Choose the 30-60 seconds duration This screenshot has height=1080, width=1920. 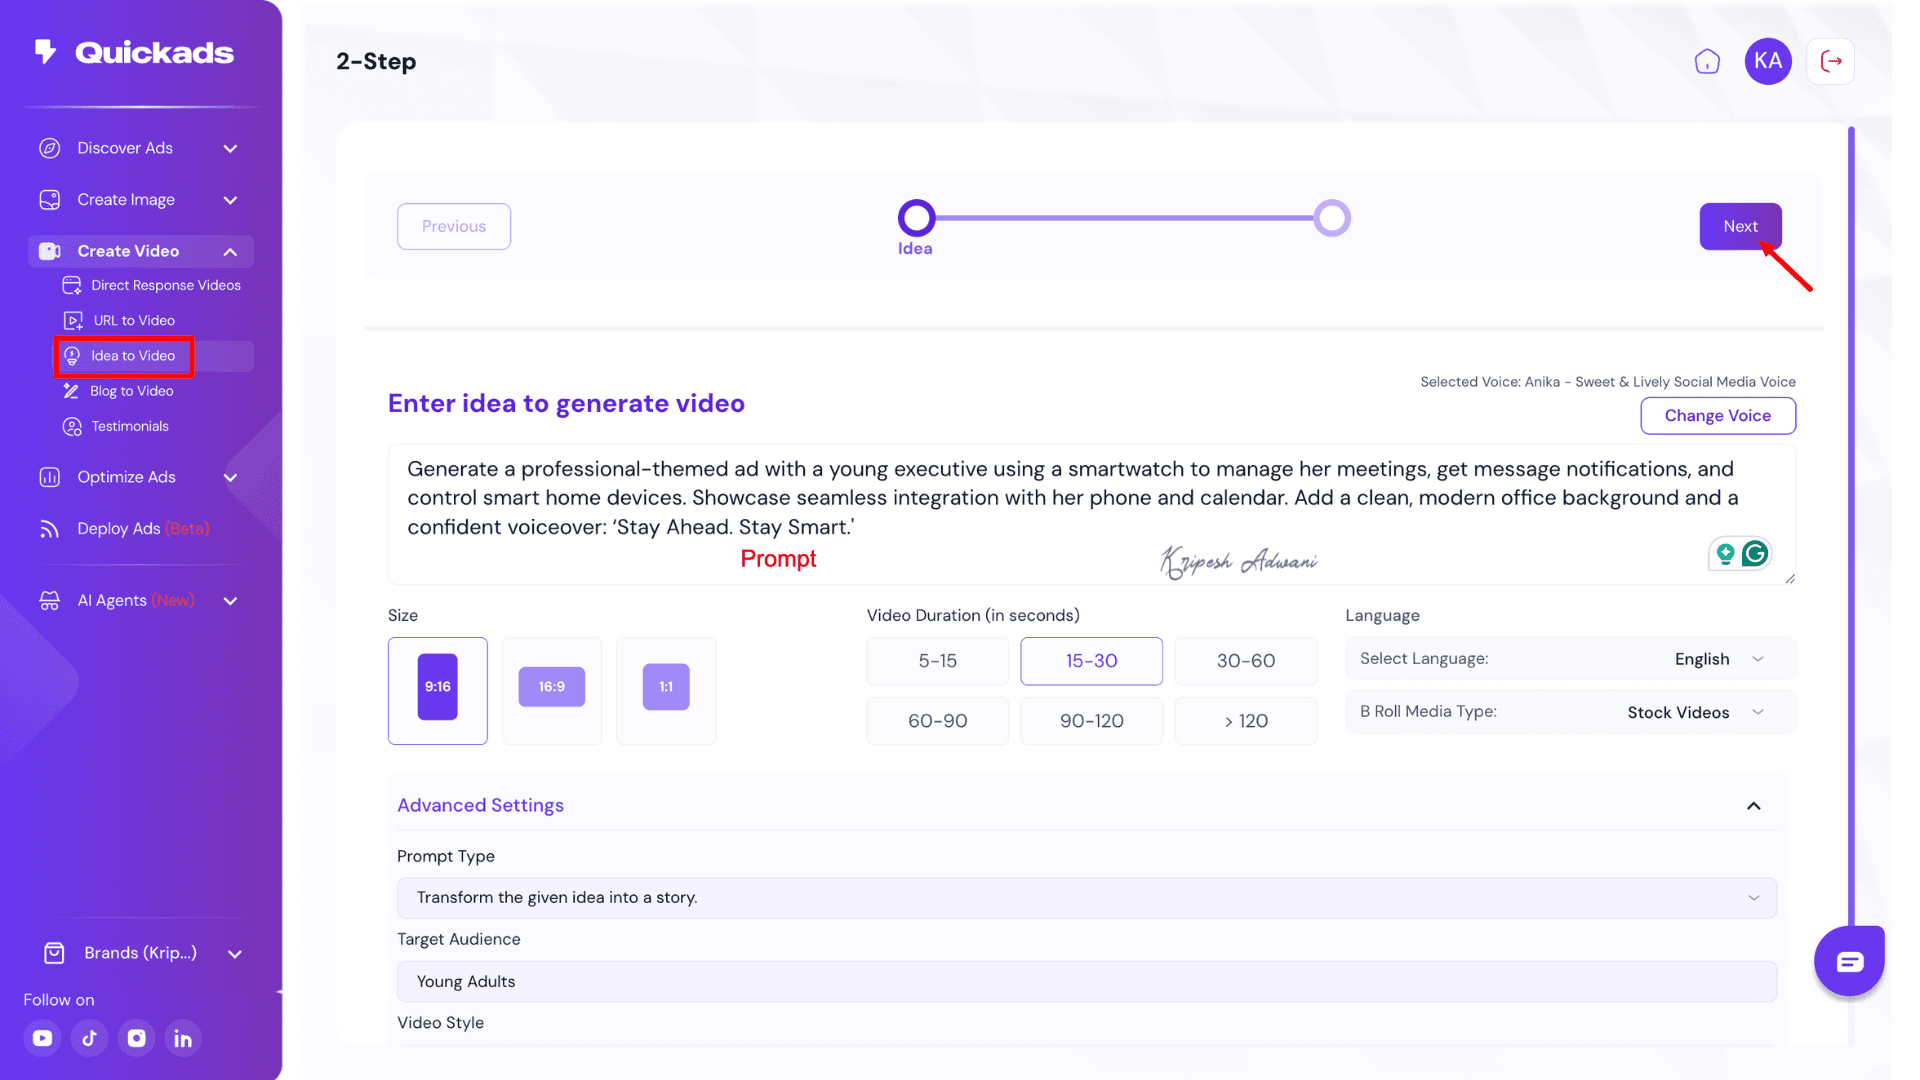pyautogui.click(x=1245, y=661)
